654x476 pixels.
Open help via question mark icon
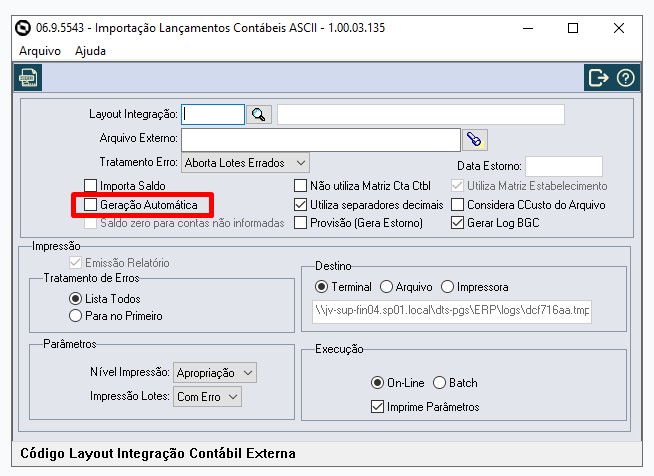[x=626, y=78]
